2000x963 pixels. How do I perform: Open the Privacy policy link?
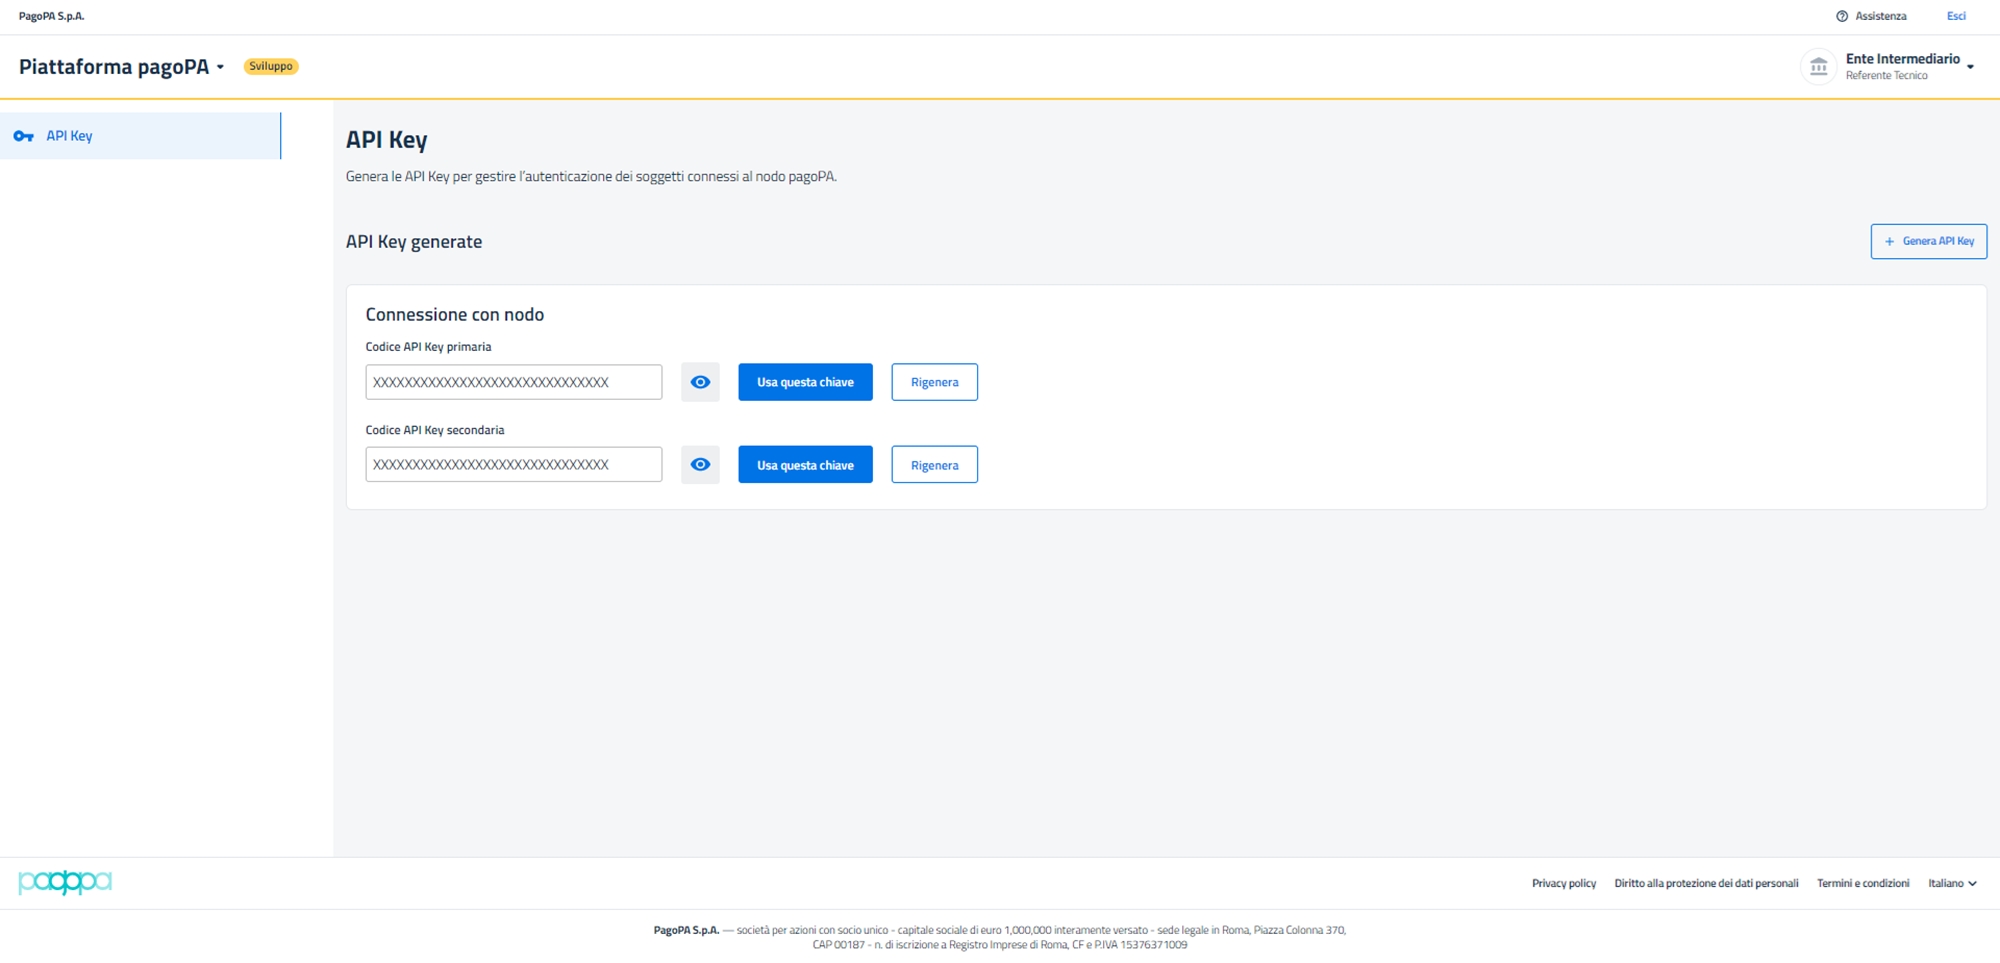1563,883
